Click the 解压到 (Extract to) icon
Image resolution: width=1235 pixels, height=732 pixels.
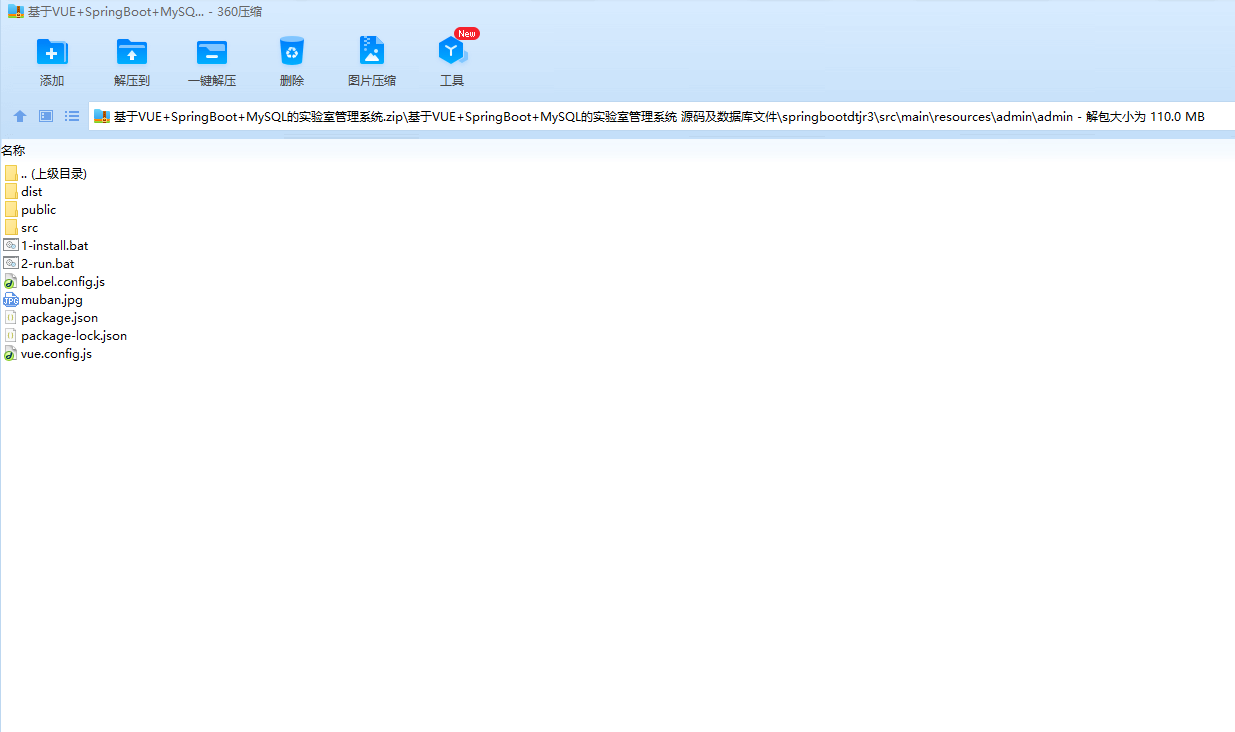[x=132, y=51]
